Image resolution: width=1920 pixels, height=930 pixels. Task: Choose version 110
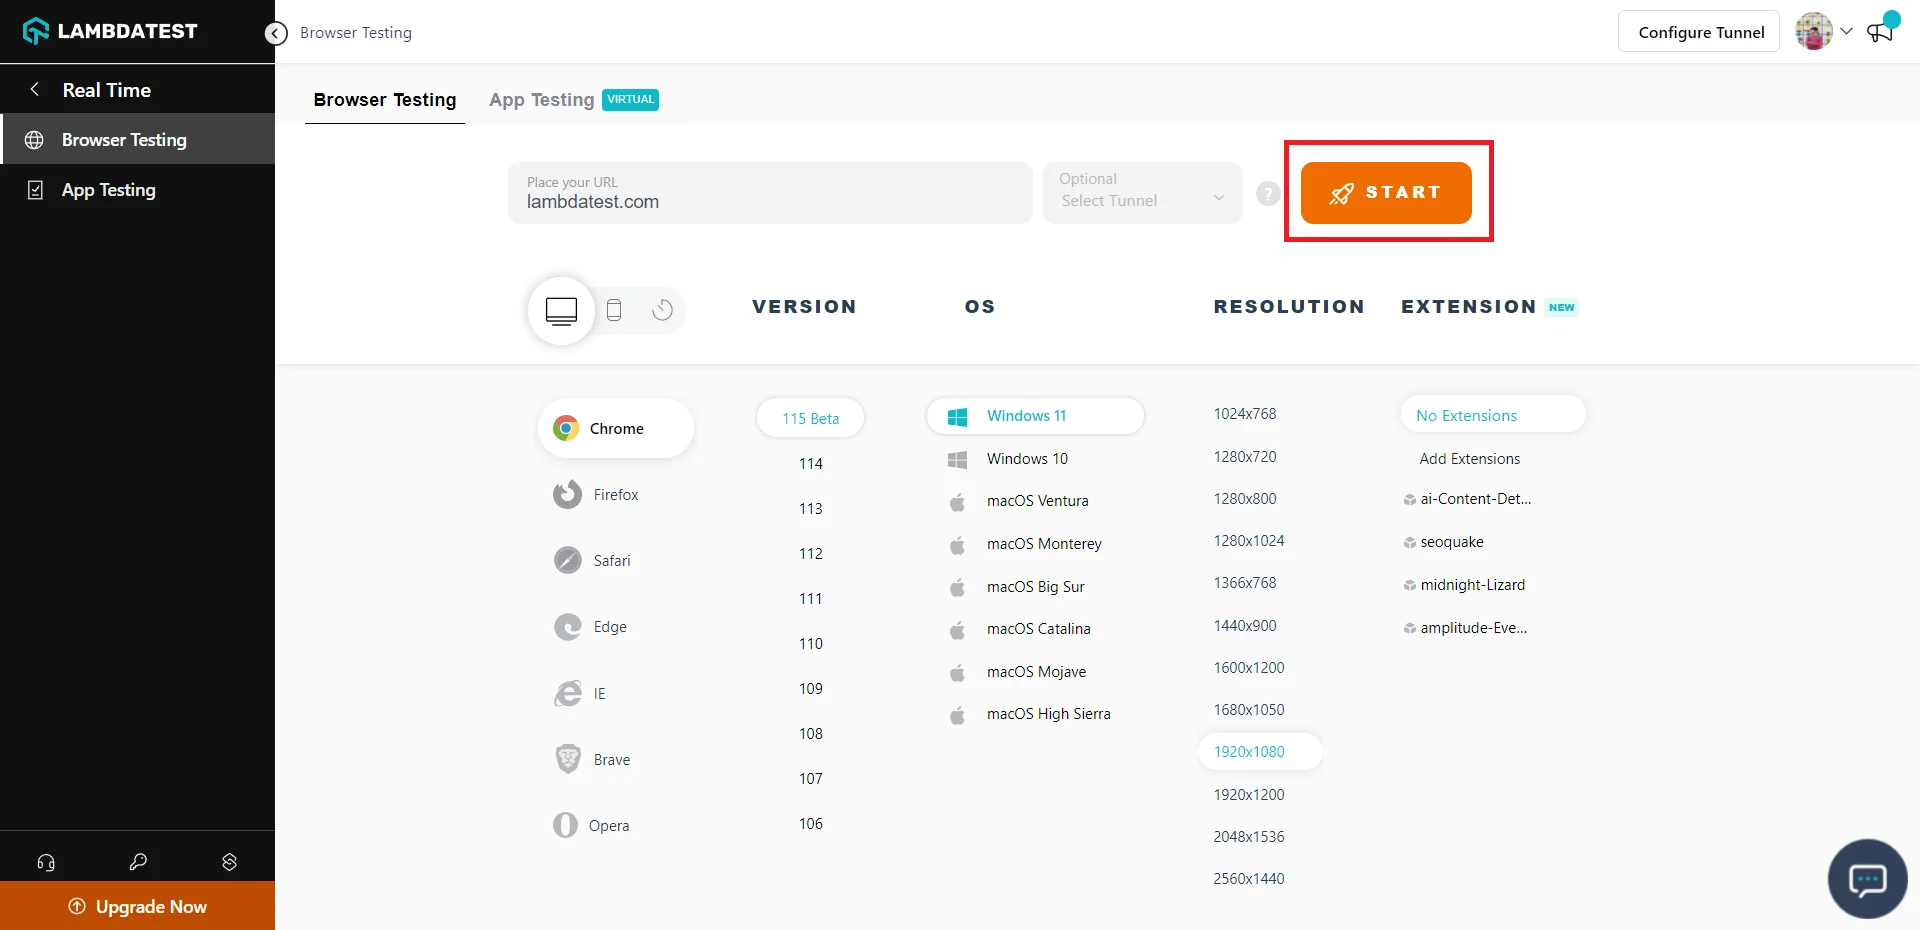810,643
